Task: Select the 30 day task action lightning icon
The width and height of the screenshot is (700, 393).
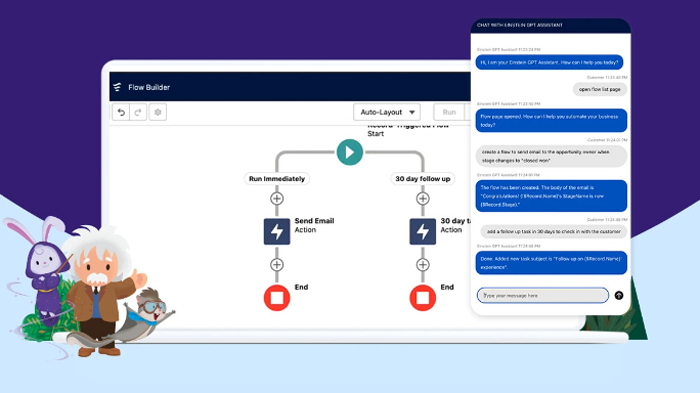Action: (422, 231)
